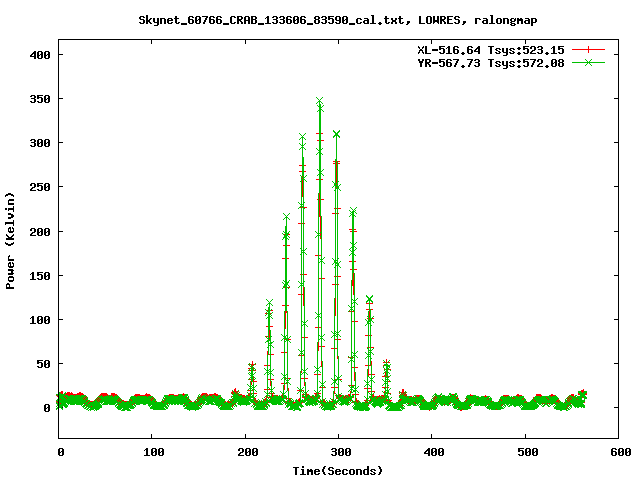Click legend entry YR-567.73 Tsys:572.08

(491, 63)
